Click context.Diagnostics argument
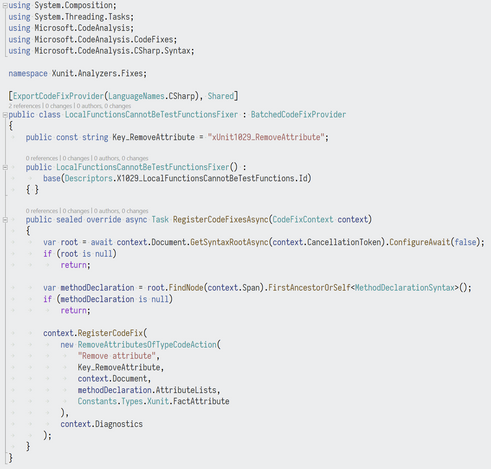Screen dimensions: 491x469 click(101, 424)
